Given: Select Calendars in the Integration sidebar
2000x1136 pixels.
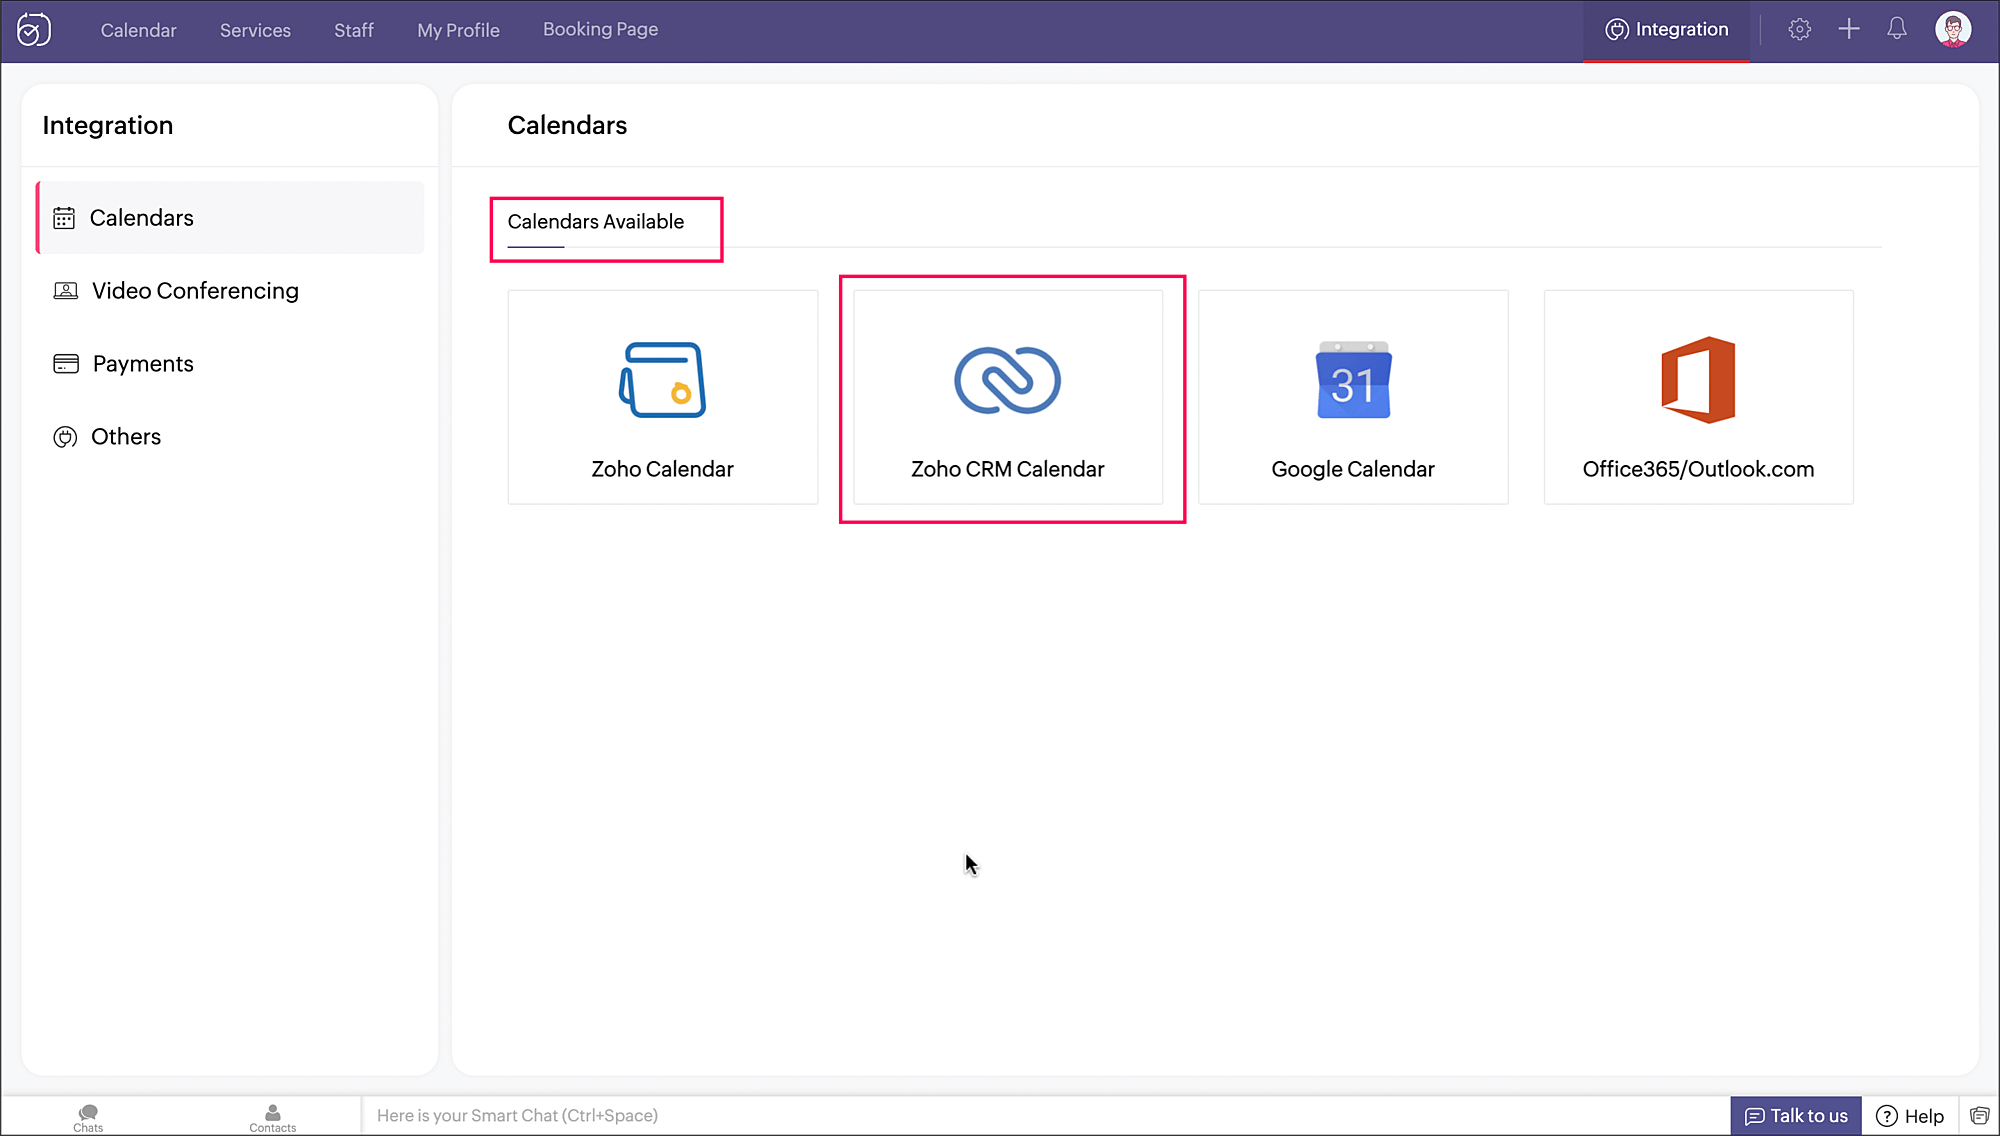Looking at the screenshot, I should 230,218.
